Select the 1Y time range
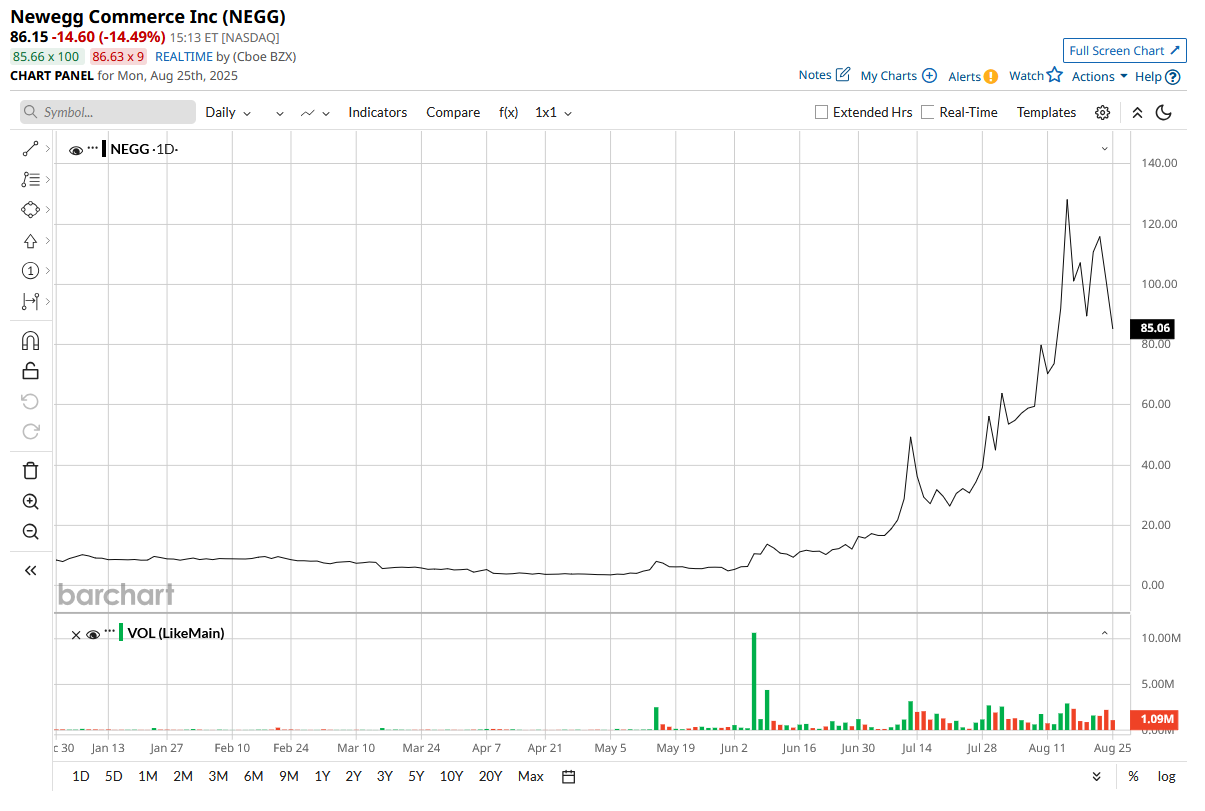The width and height of the screenshot is (1205, 811). coord(322,776)
